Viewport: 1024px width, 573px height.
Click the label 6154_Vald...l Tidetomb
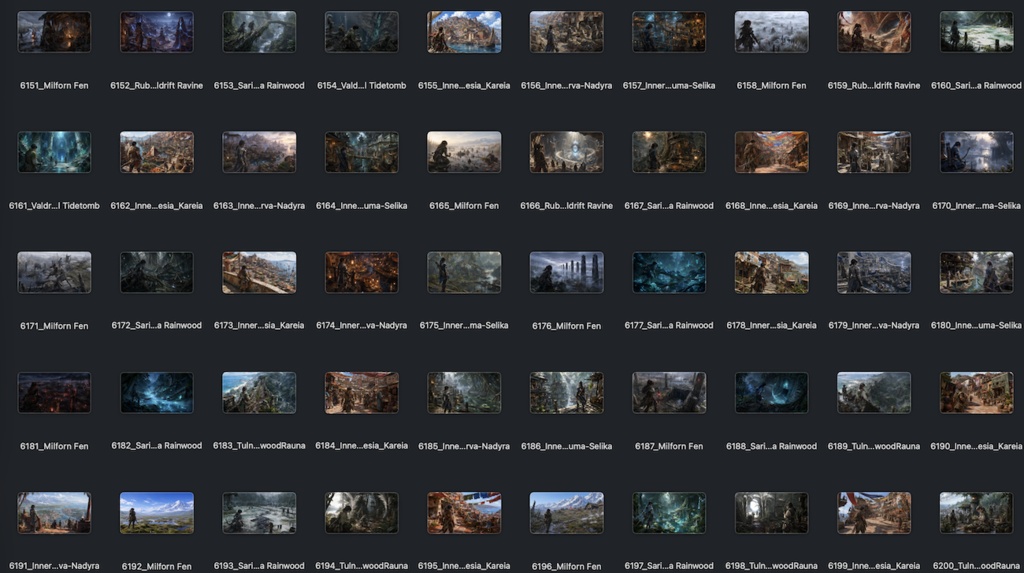362,86
